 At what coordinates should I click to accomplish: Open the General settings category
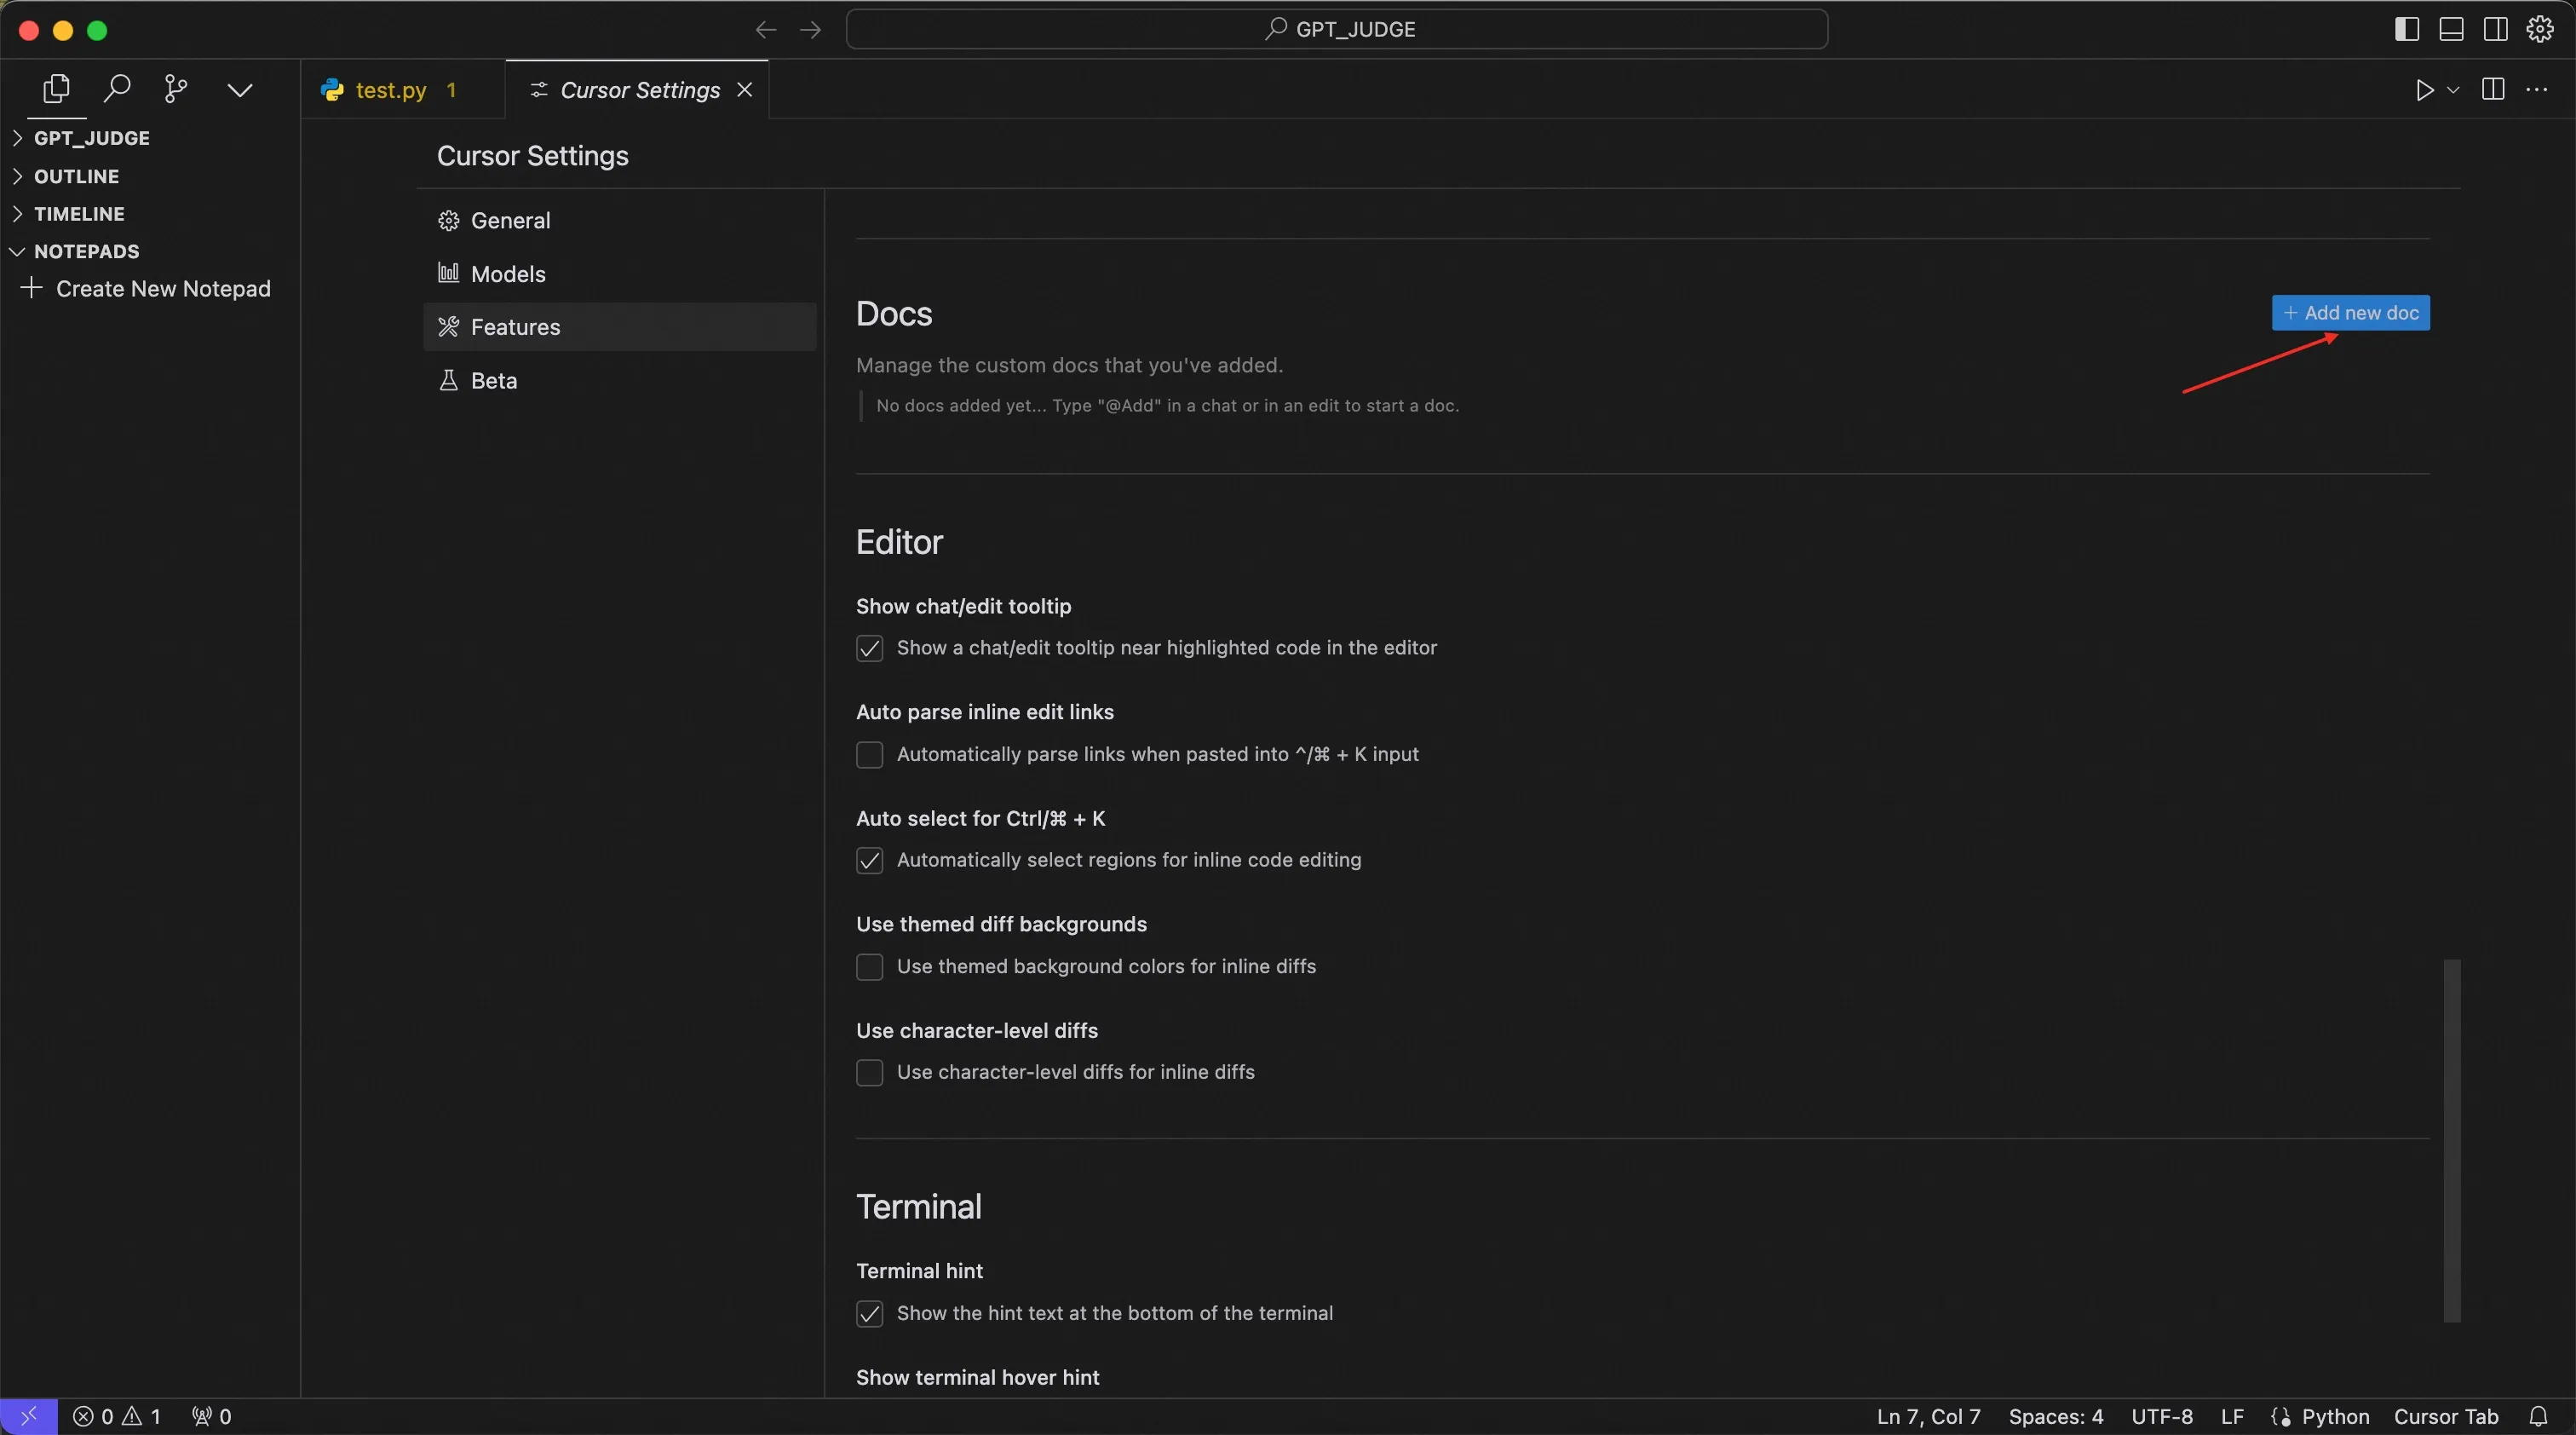point(620,220)
